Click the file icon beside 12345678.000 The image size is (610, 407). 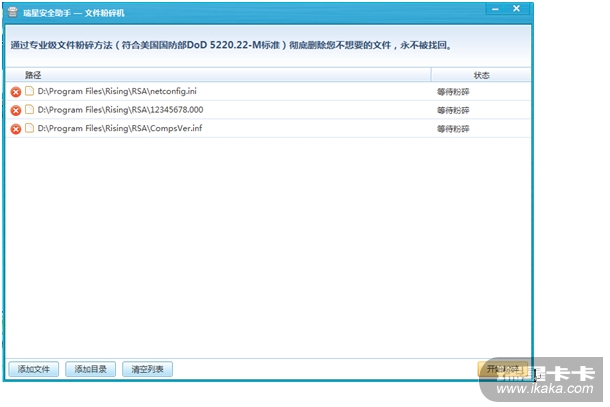29,109
